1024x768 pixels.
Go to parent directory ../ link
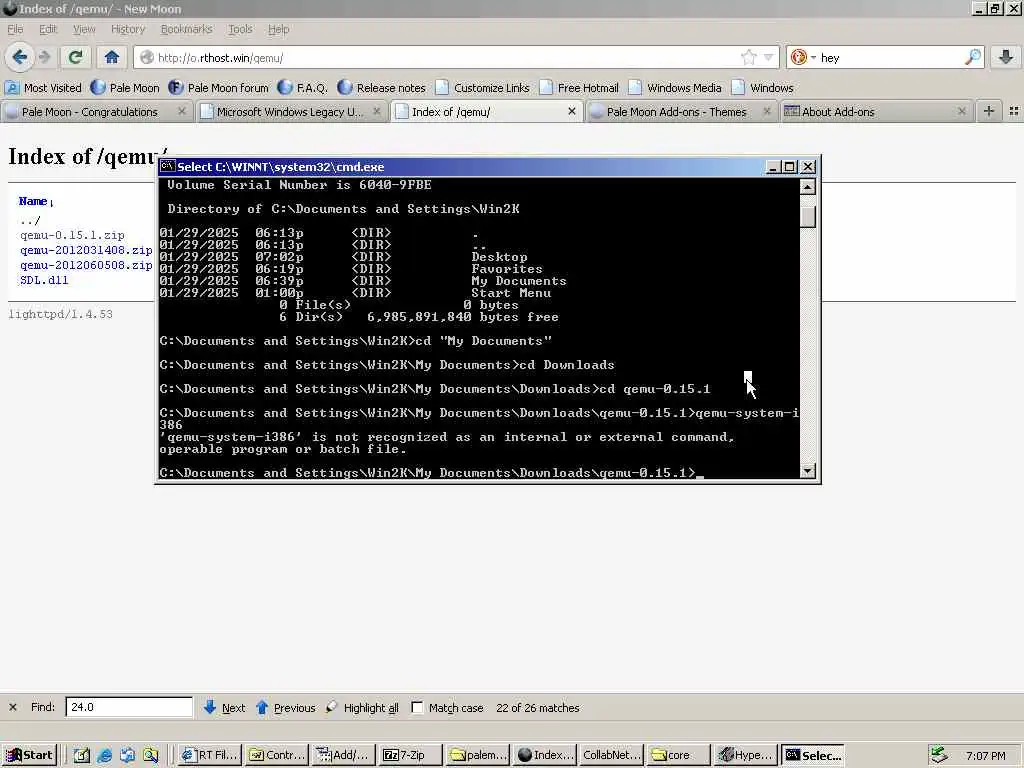[x=30, y=220]
